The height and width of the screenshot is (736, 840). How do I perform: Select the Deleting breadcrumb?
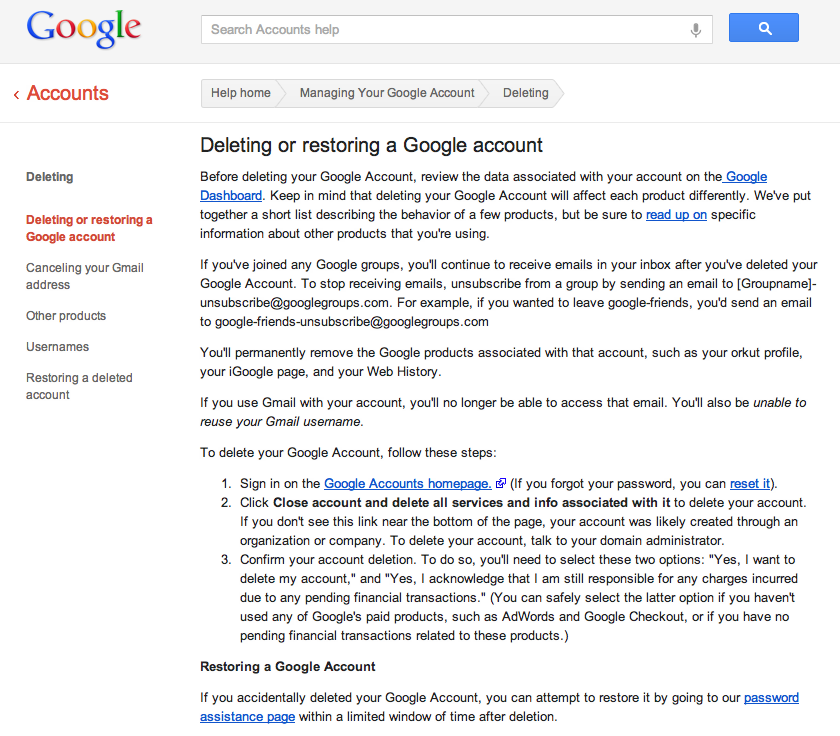coord(526,93)
